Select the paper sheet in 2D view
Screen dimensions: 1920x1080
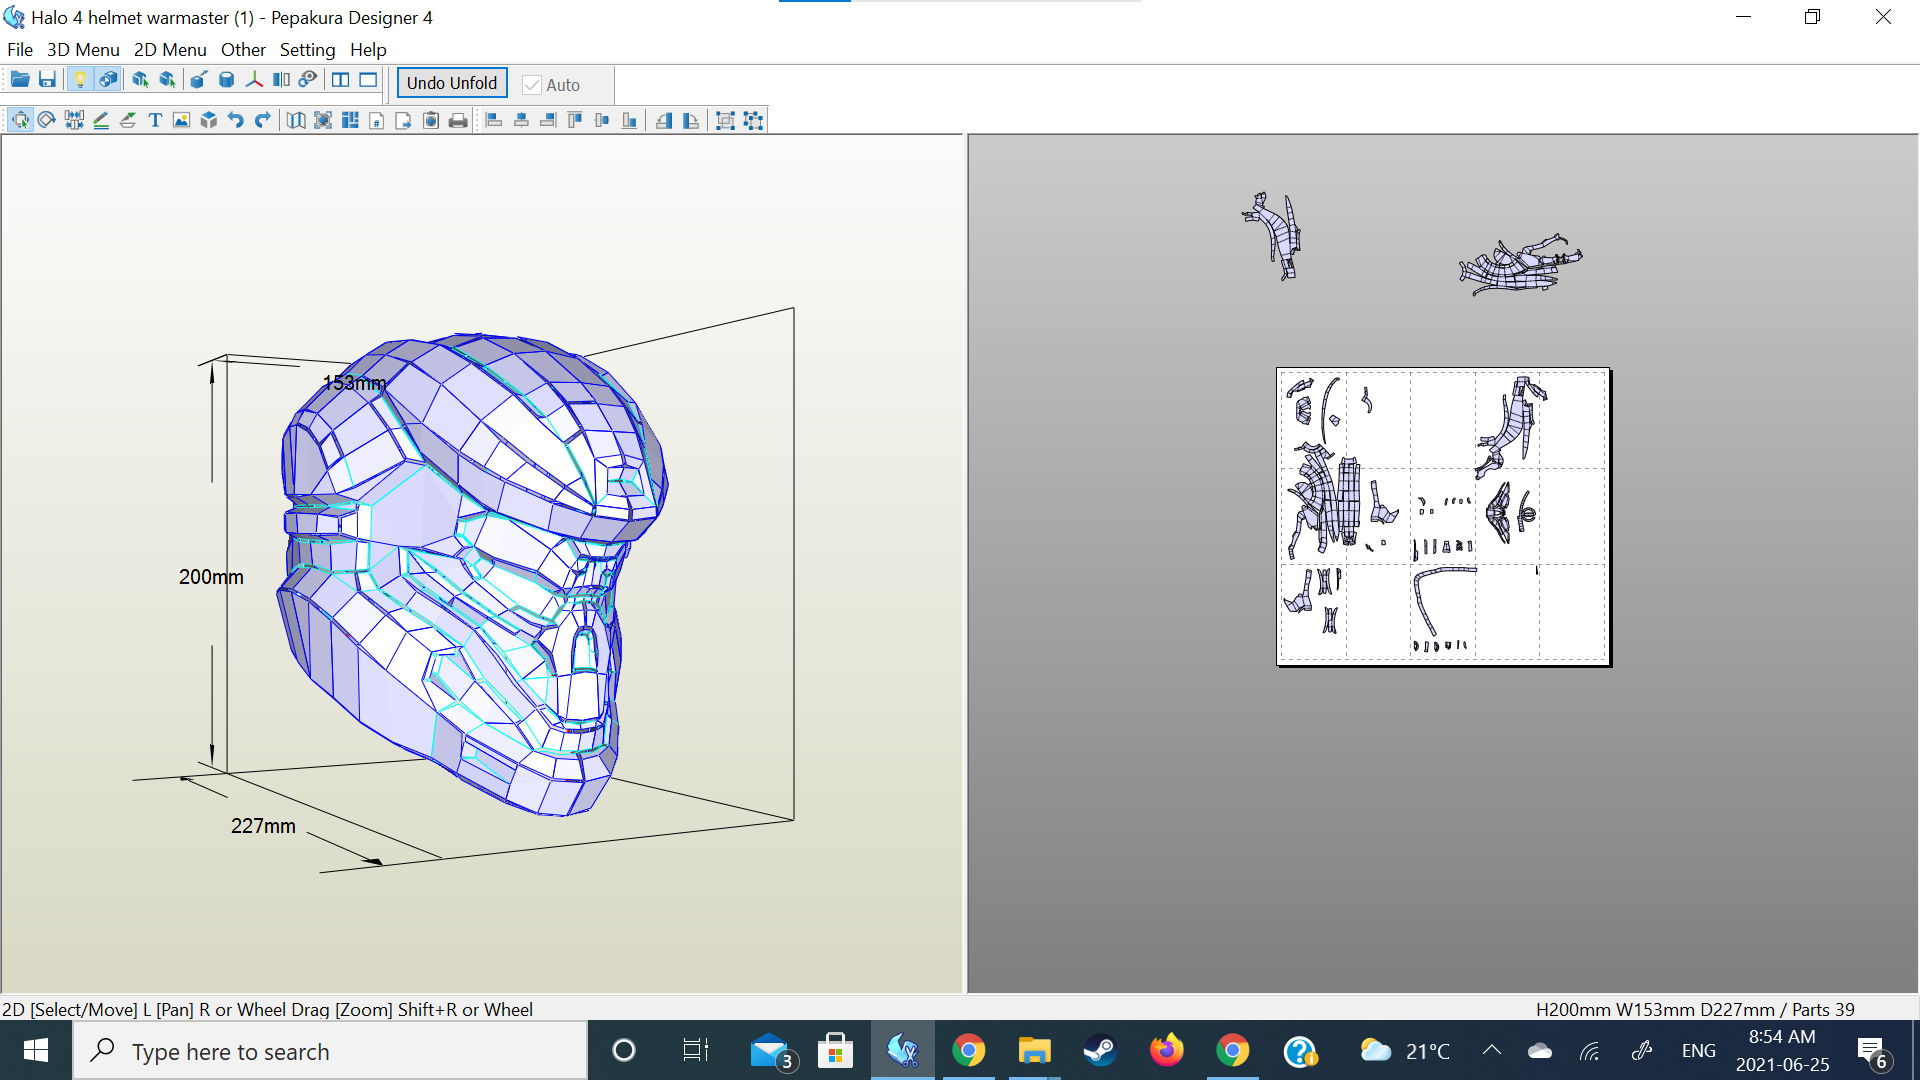[x=1443, y=516]
